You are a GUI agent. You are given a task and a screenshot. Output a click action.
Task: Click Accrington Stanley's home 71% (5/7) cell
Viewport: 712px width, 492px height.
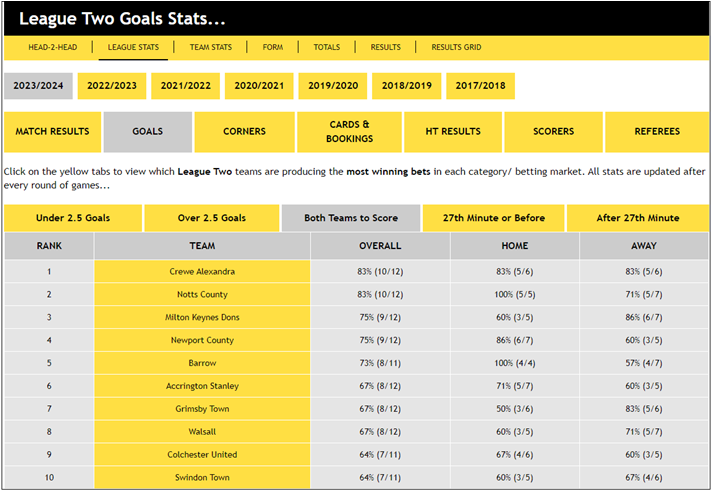click(514, 386)
